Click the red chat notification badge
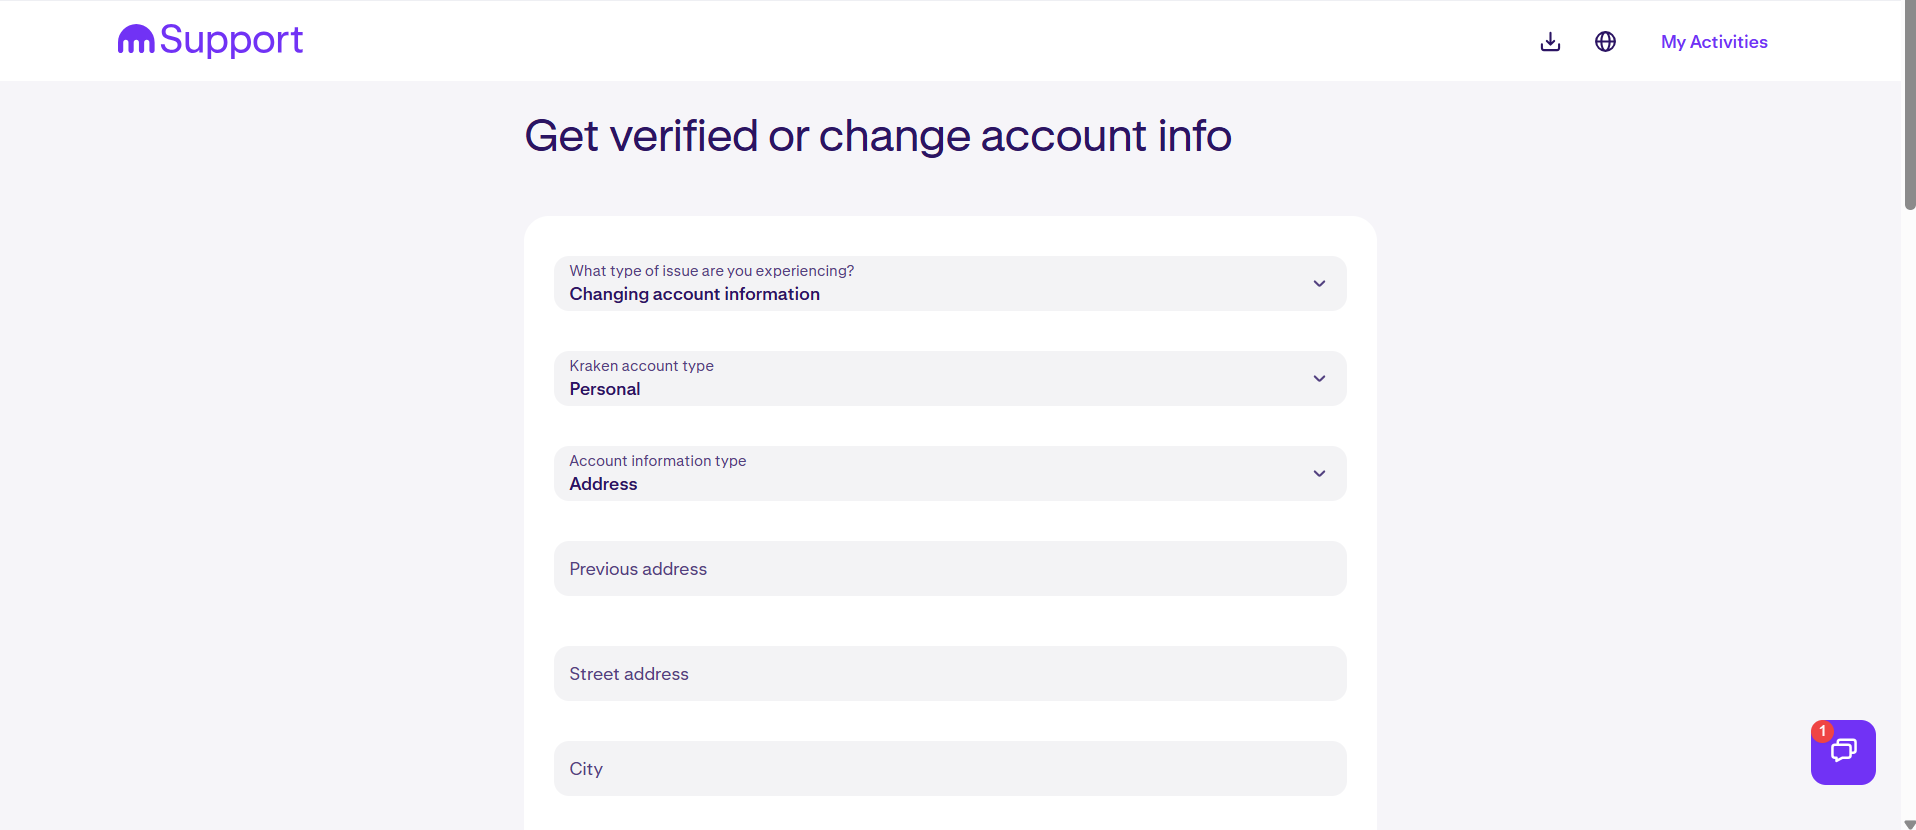 pyautogui.click(x=1823, y=731)
